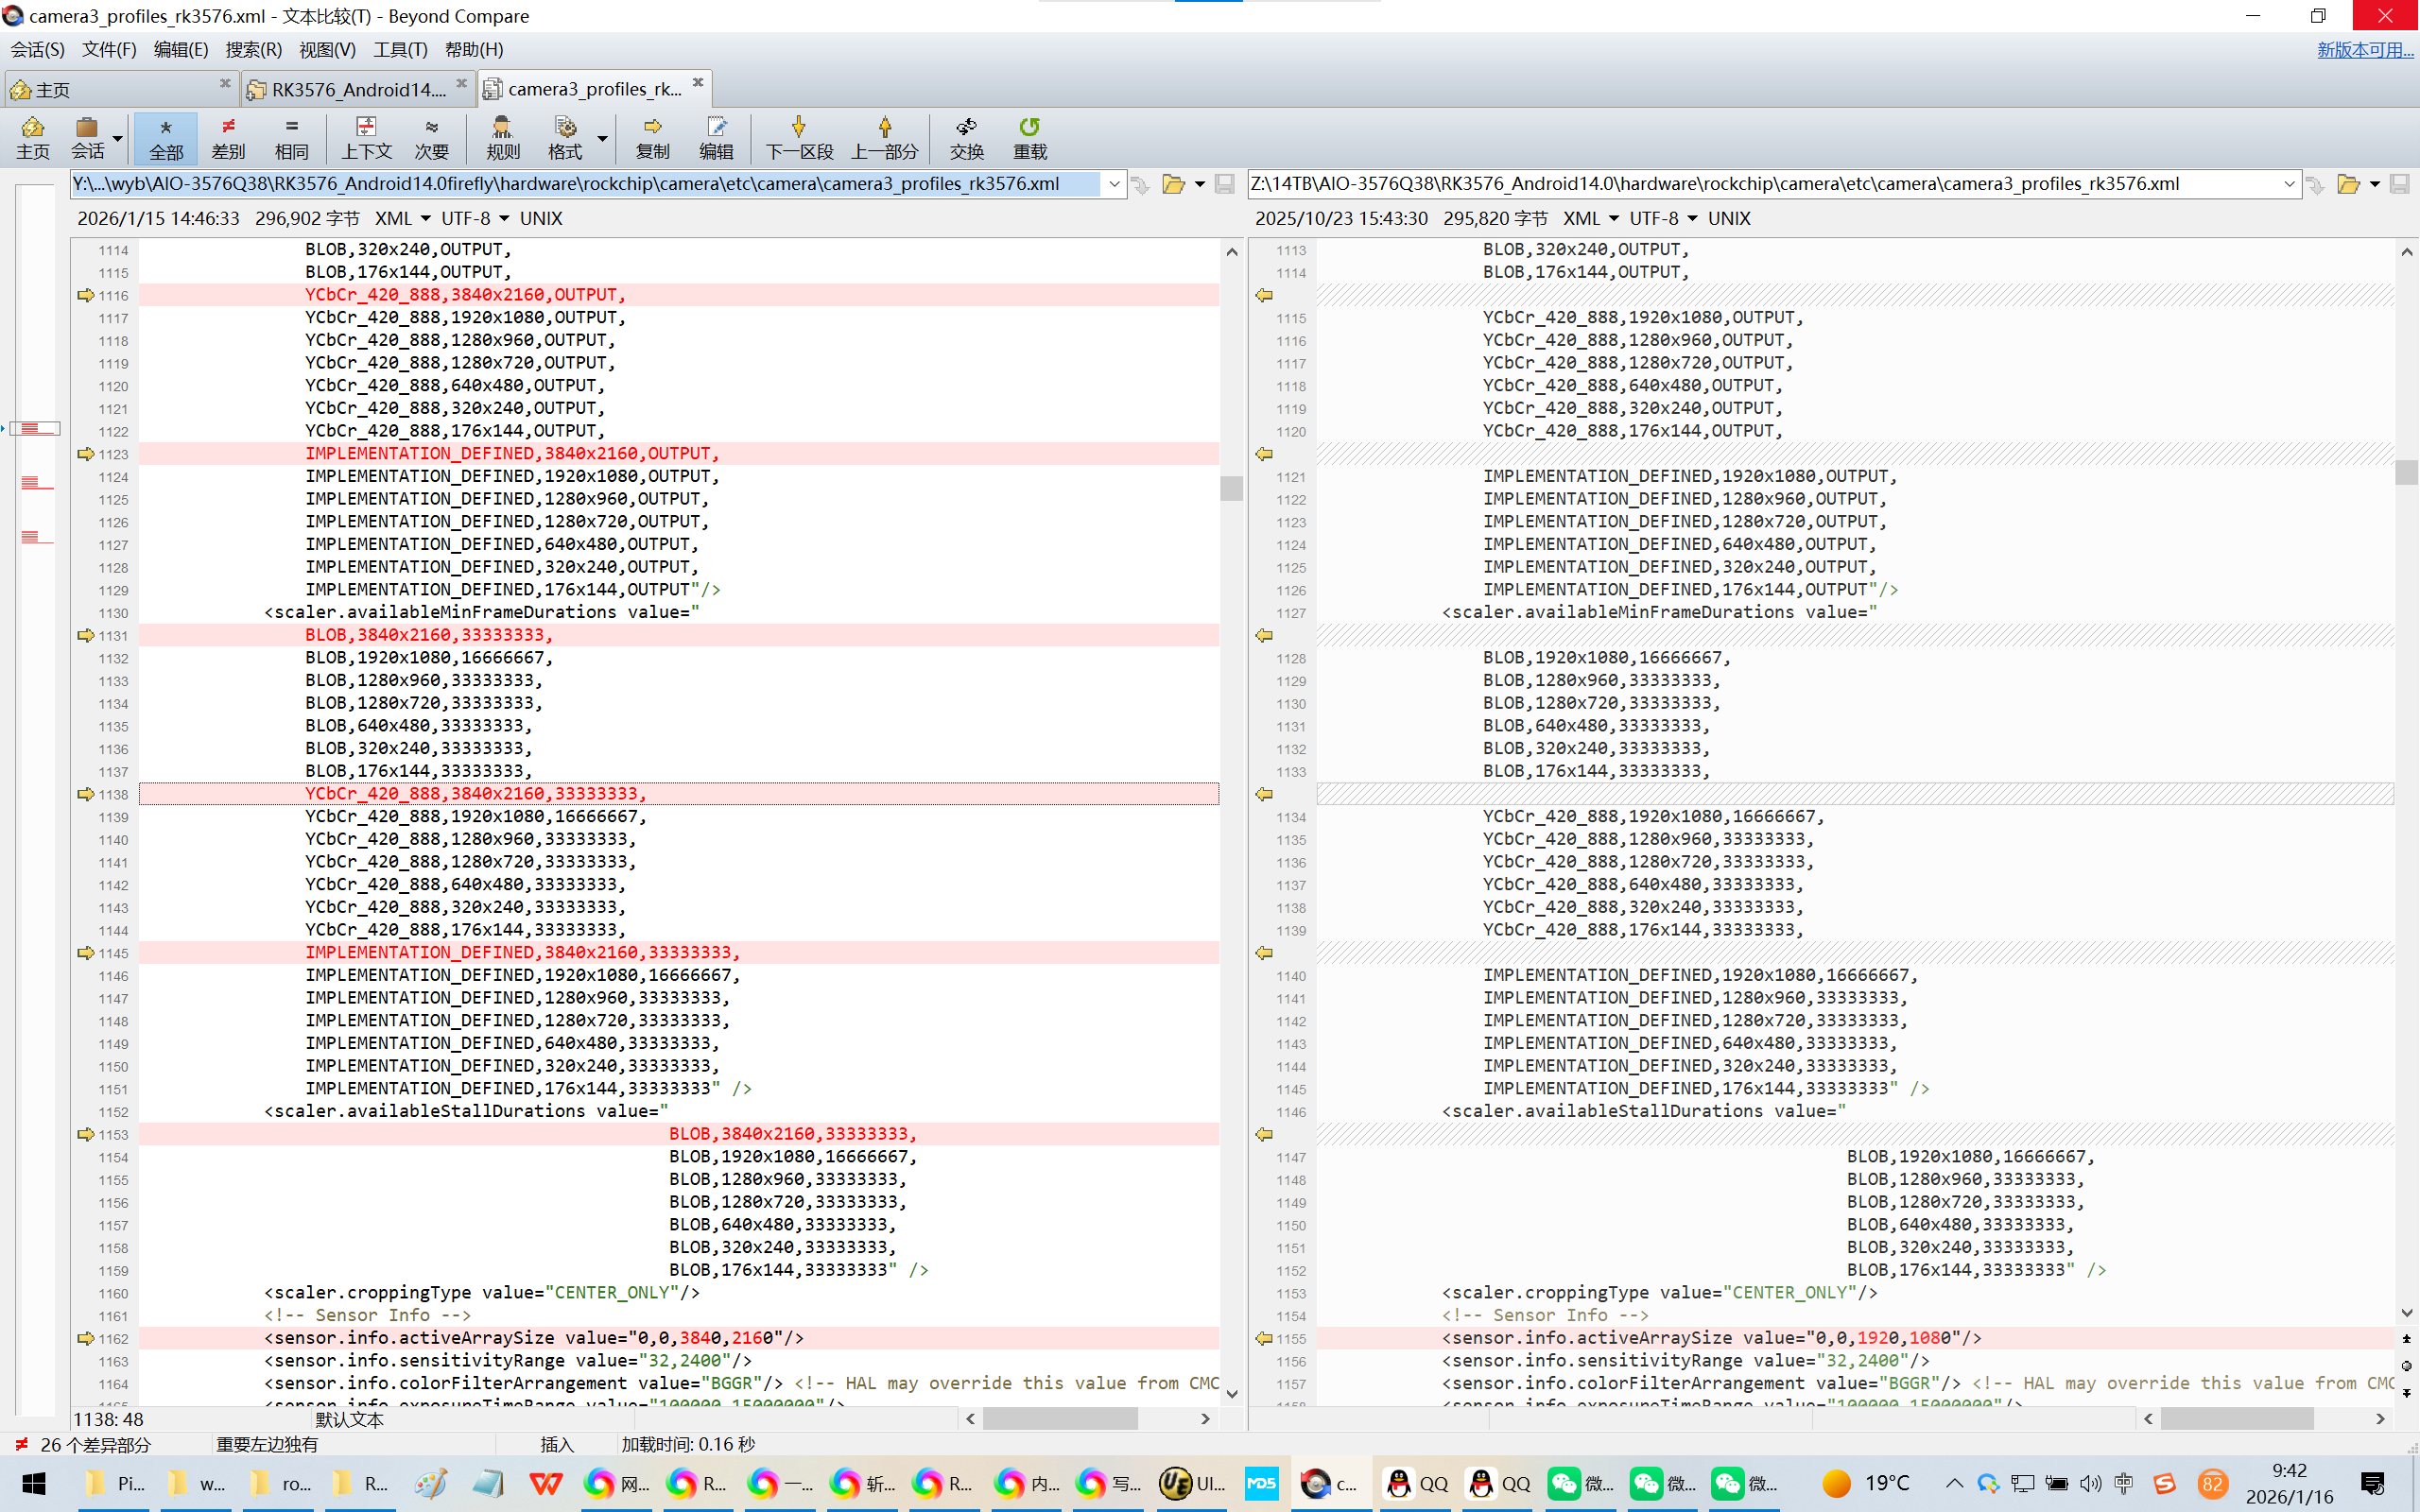
Task: Toggle Show Differences (差别) filter
Action: (228, 137)
